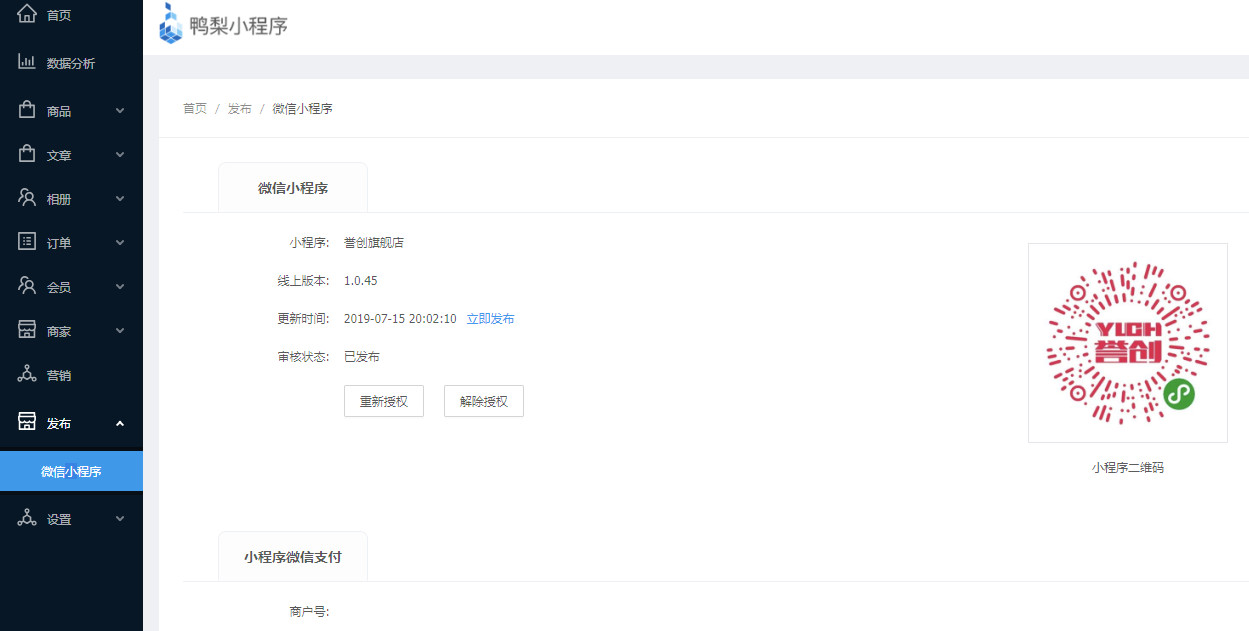Click the network icon next to 营销
The image size is (1249, 631).
pyautogui.click(x=27, y=374)
